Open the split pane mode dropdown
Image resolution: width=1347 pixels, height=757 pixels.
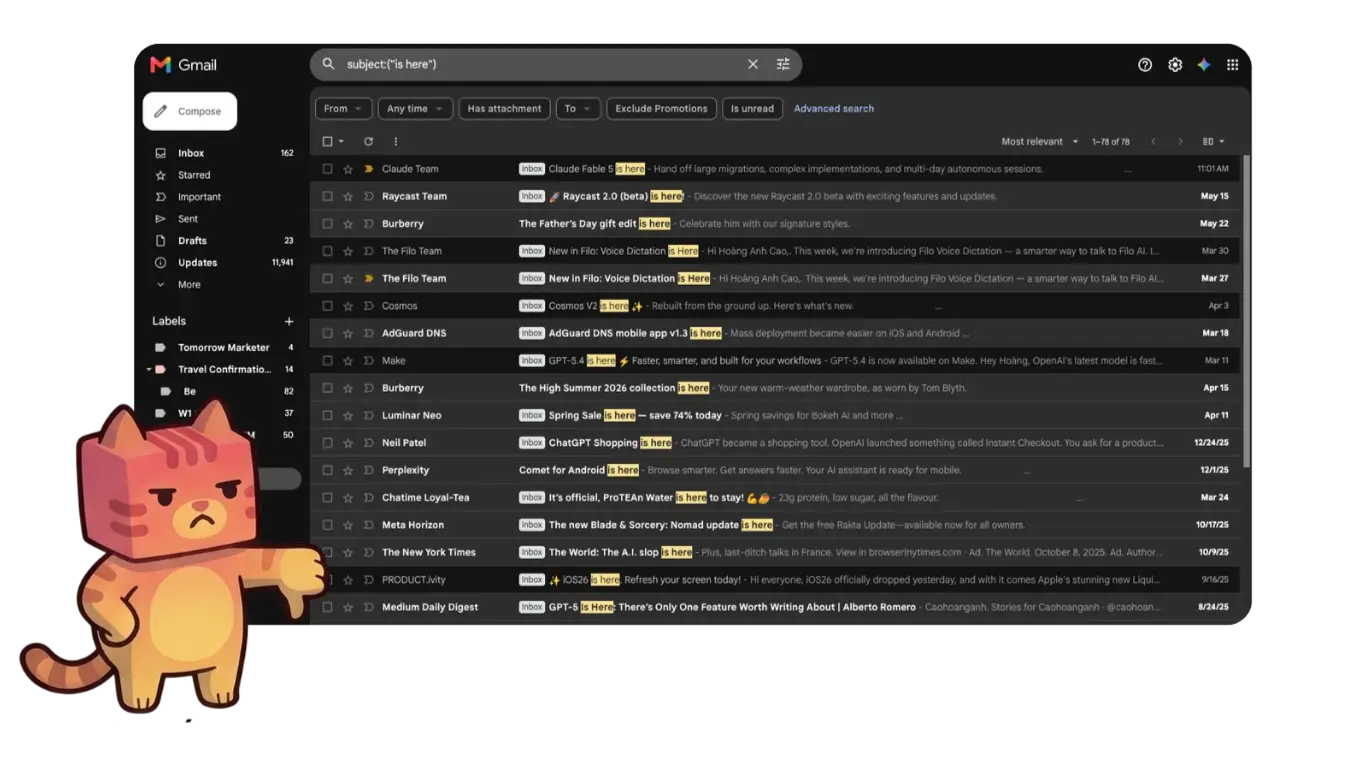click(1213, 142)
